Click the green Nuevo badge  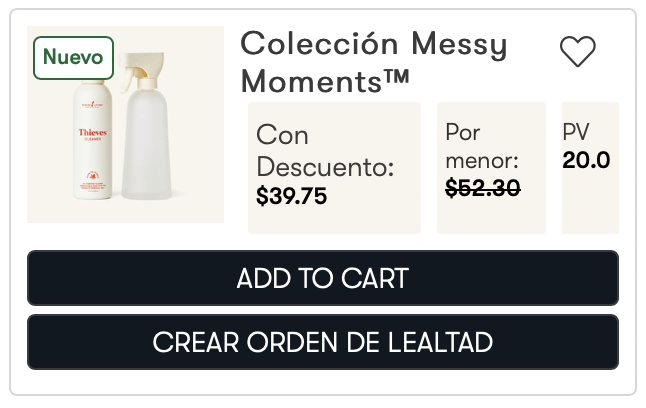click(x=74, y=57)
